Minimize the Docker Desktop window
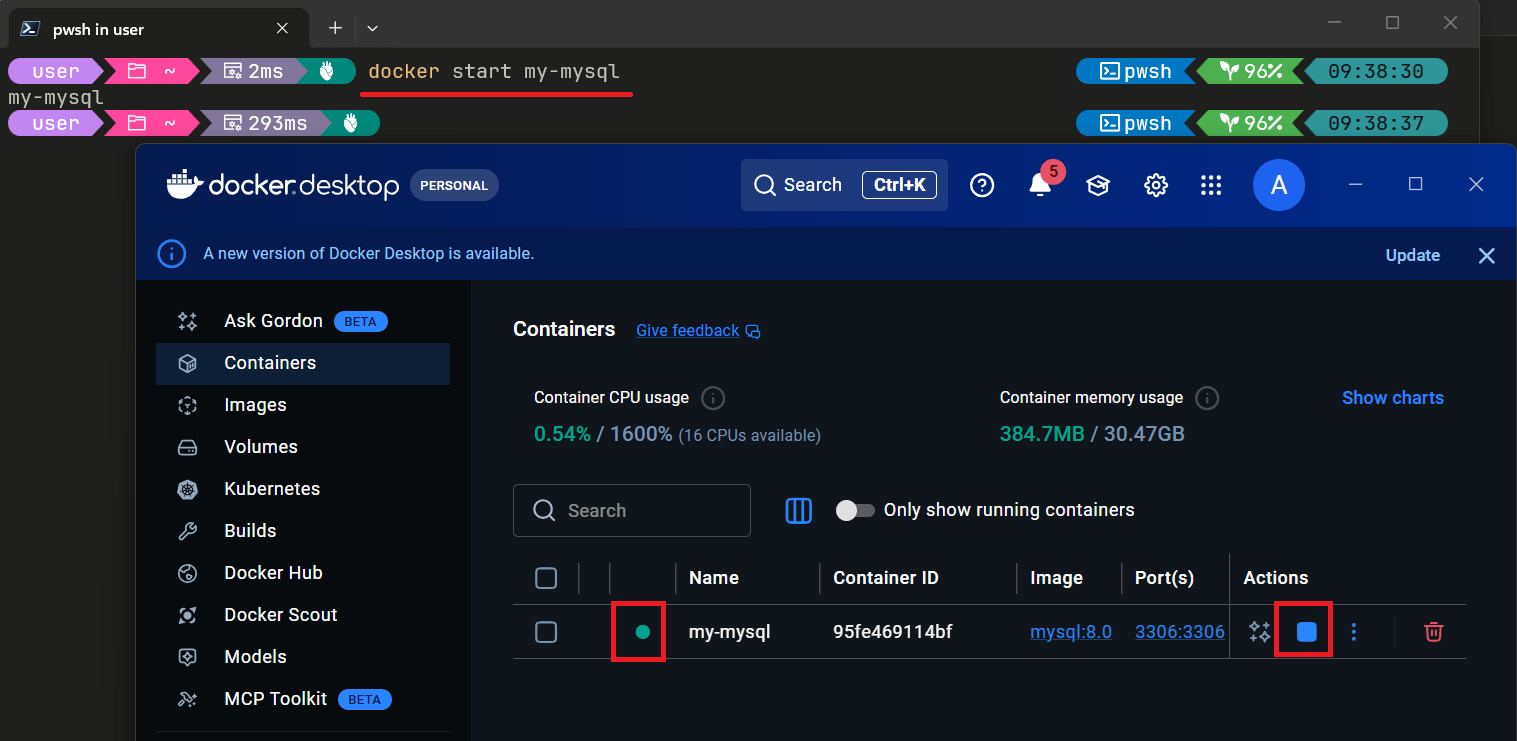This screenshot has width=1517, height=741. (x=1355, y=184)
